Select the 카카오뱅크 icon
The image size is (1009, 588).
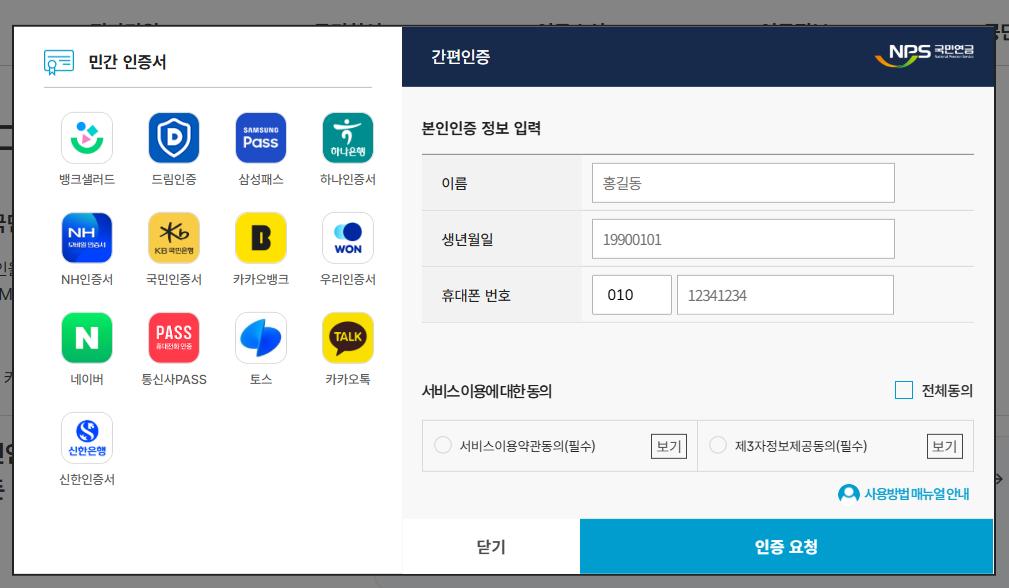(261, 238)
